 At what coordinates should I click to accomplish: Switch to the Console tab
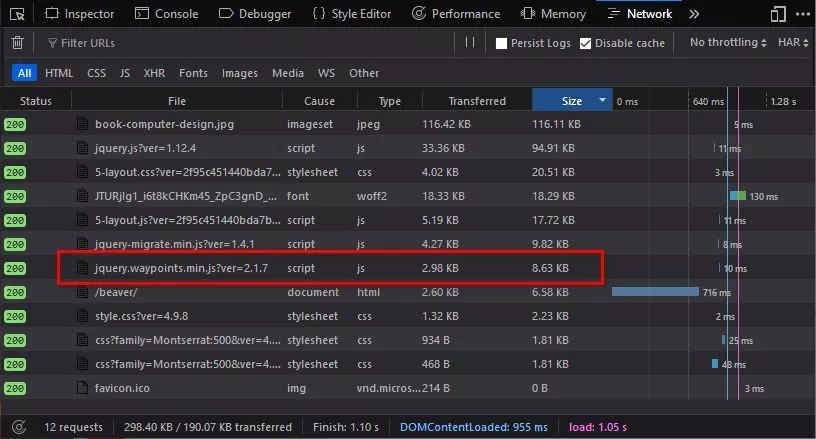point(166,14)
